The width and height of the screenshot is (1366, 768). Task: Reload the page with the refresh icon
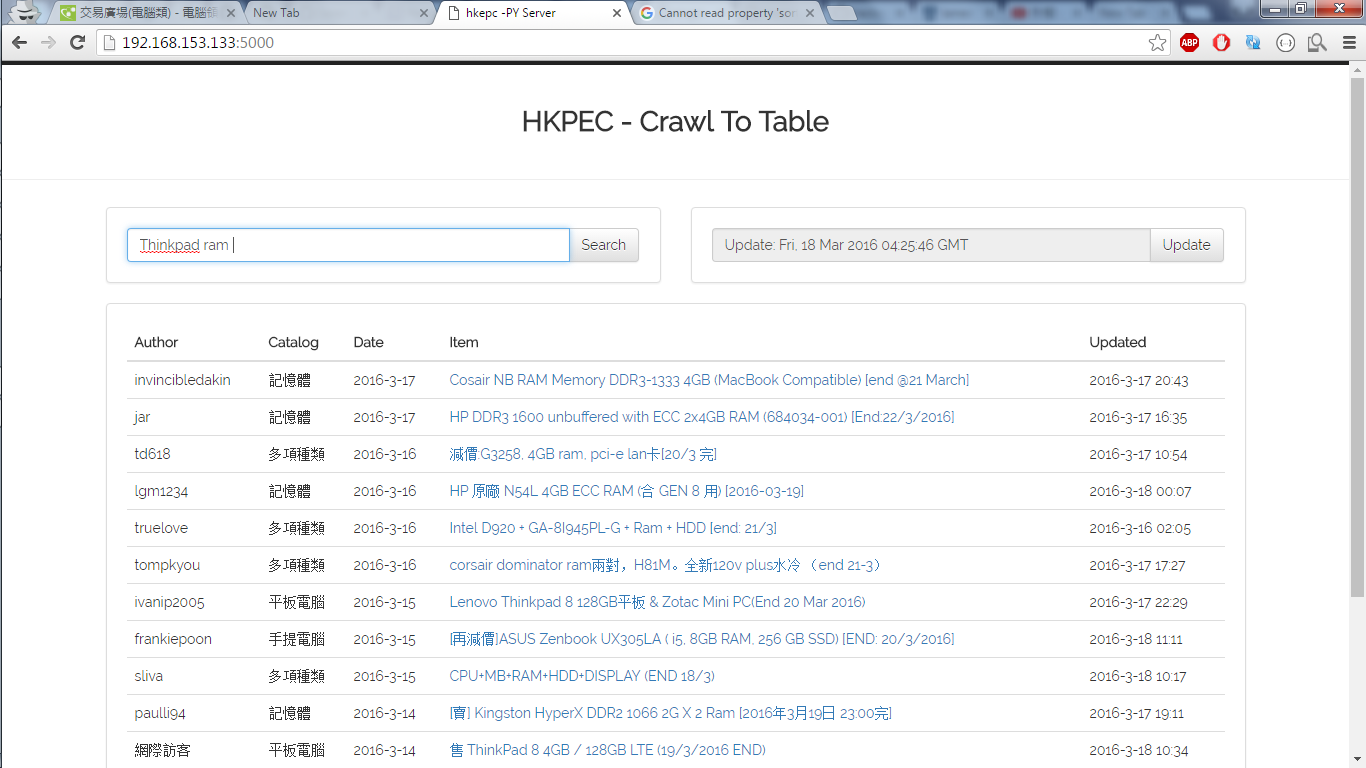point(77,42)
